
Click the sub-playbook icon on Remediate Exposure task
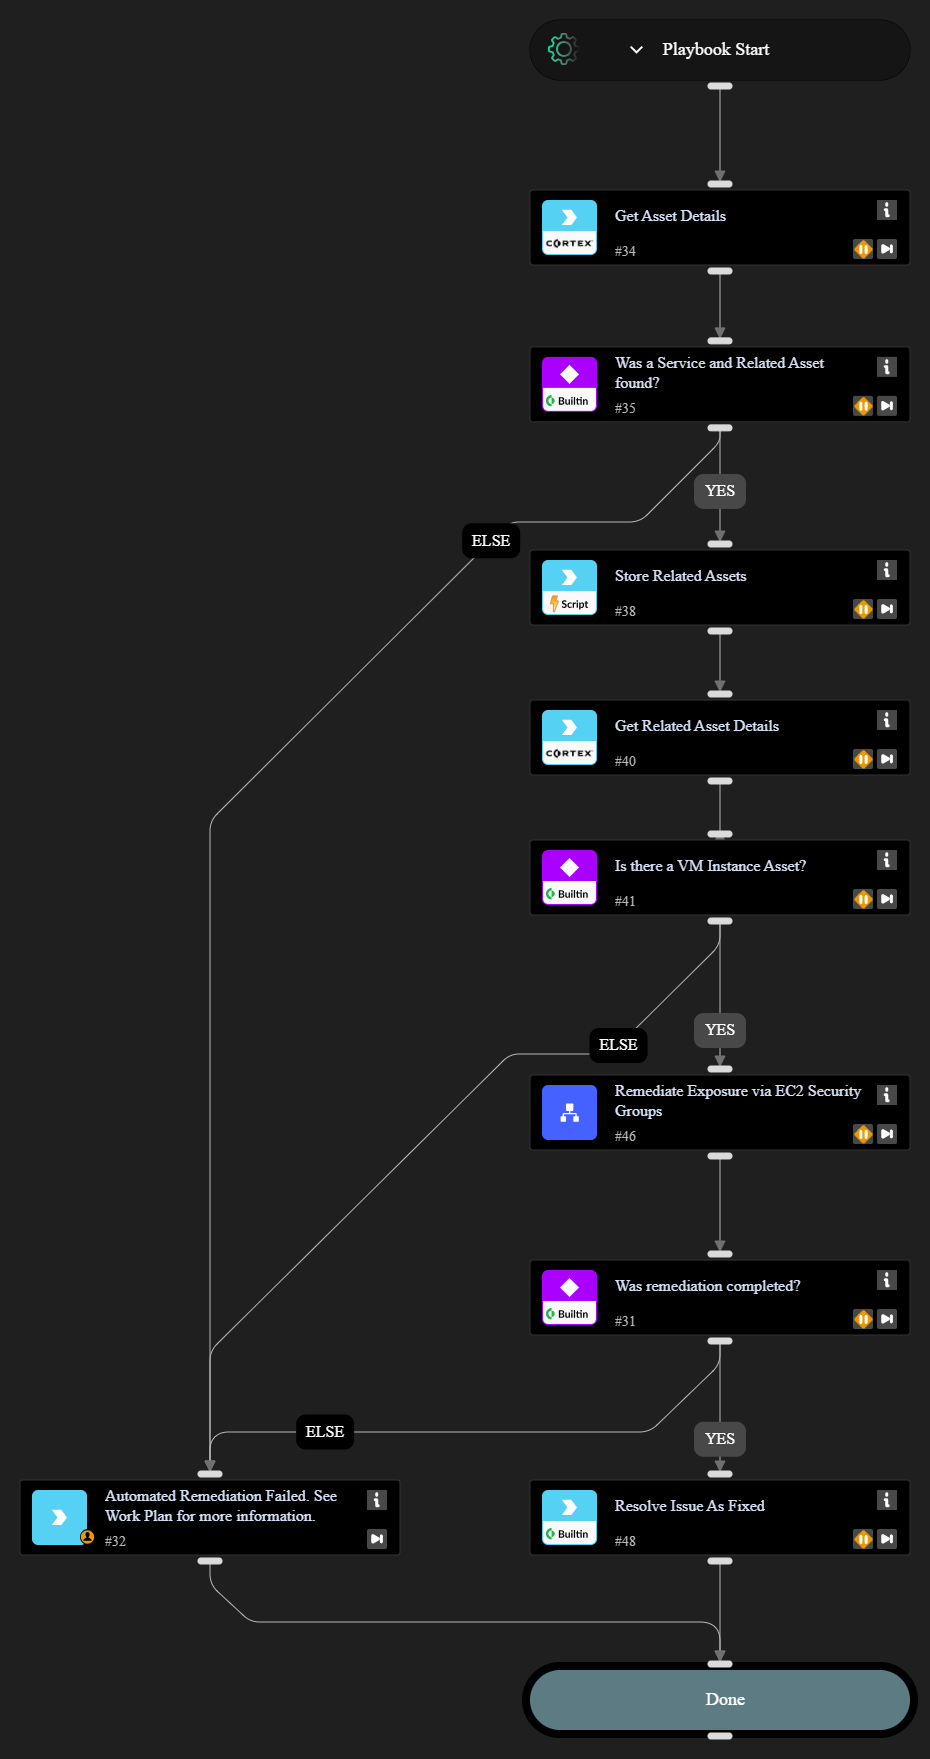click(x=569, y=1113)
